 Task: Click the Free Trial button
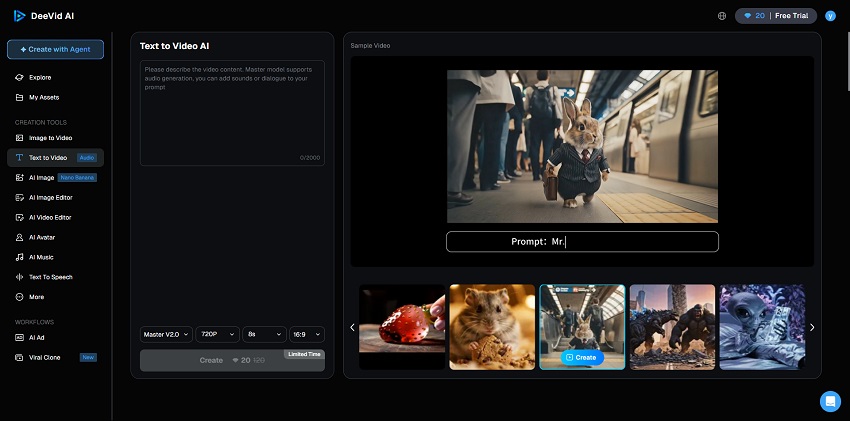[791, 16]
